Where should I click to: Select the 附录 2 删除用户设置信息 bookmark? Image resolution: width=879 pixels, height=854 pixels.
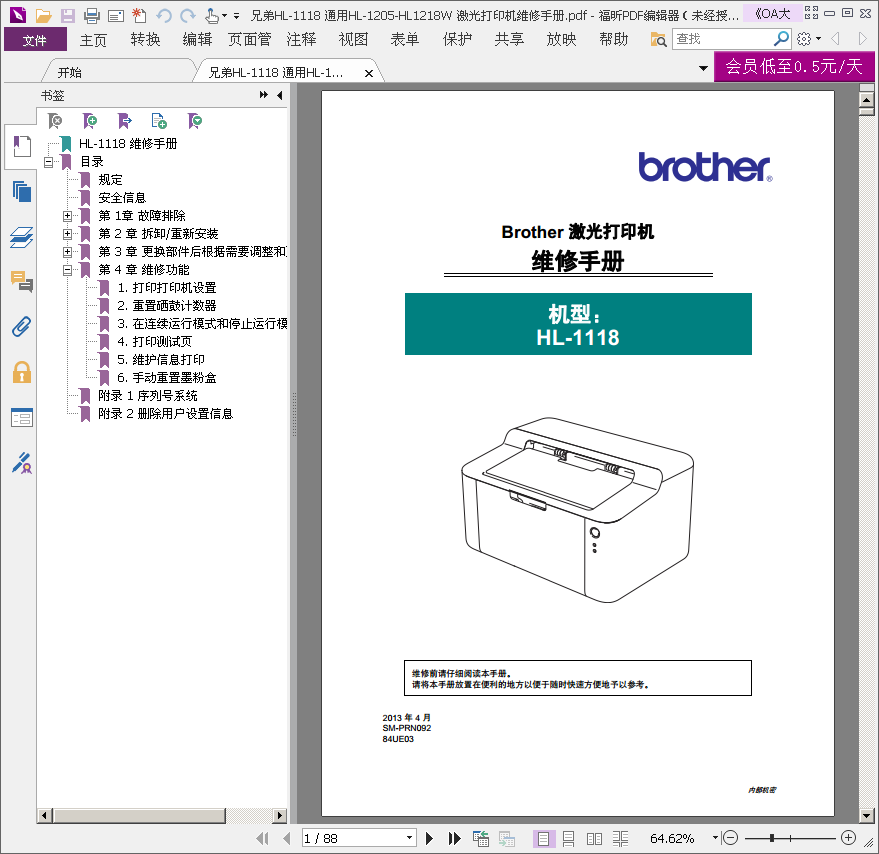[165, 414]
